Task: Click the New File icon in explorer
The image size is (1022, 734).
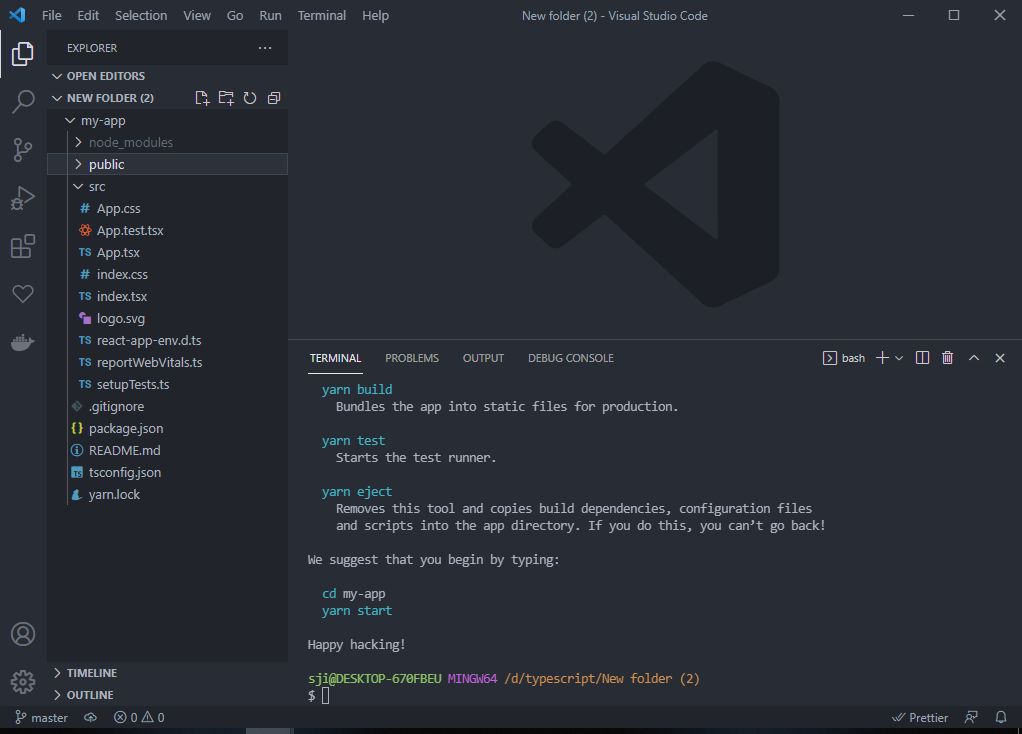Action: pyautogui.click(x=202, y=98)
